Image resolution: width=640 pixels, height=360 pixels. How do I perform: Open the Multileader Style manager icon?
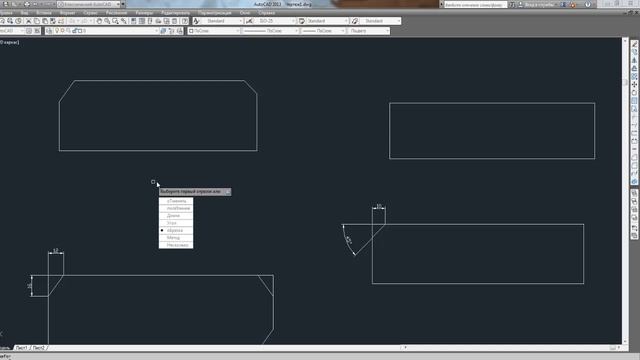tap(354, 21)
